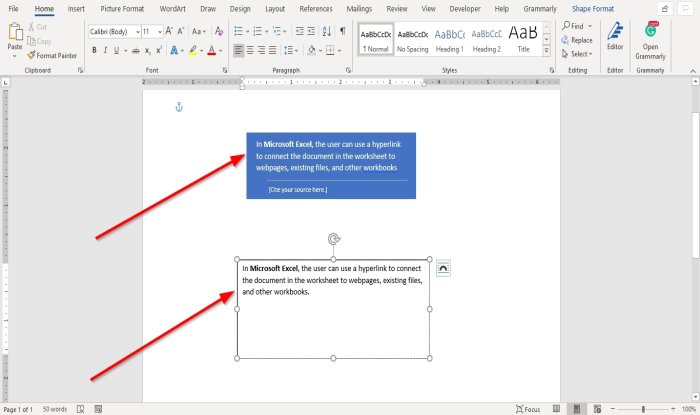Image resolution: width=700 pixels, height=415 pixels.
Task: Apply shading with the paint bucket icon
Action: tap(312, 50)
